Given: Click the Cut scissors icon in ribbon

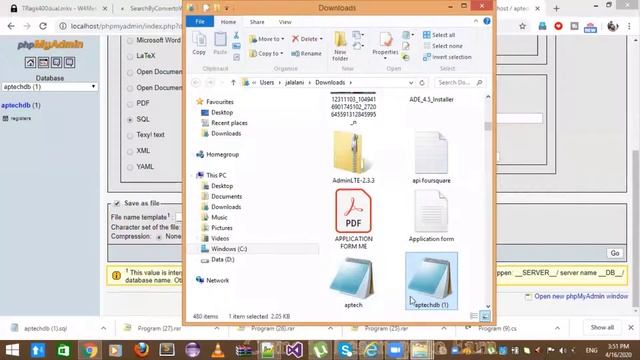Looking at the screenshot, I should click(x=236, y=36).
